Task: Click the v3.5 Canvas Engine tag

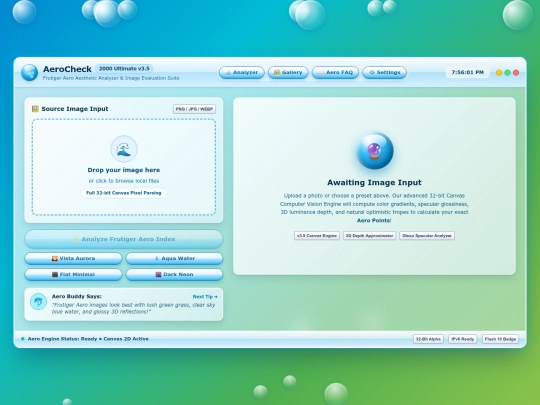Action: (317, 236)
